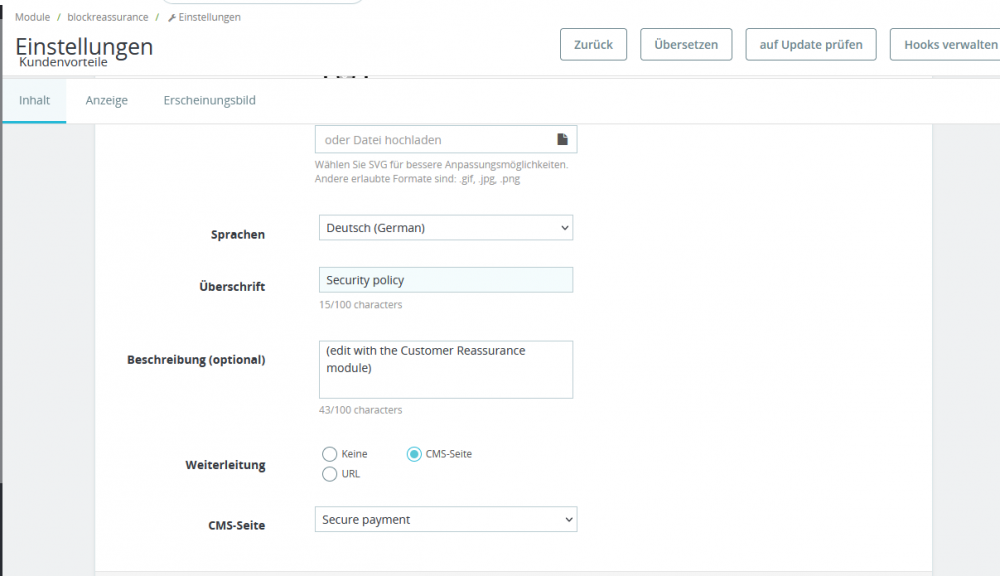
Task: Open Hooks verwalten
Action: (945, 44)
